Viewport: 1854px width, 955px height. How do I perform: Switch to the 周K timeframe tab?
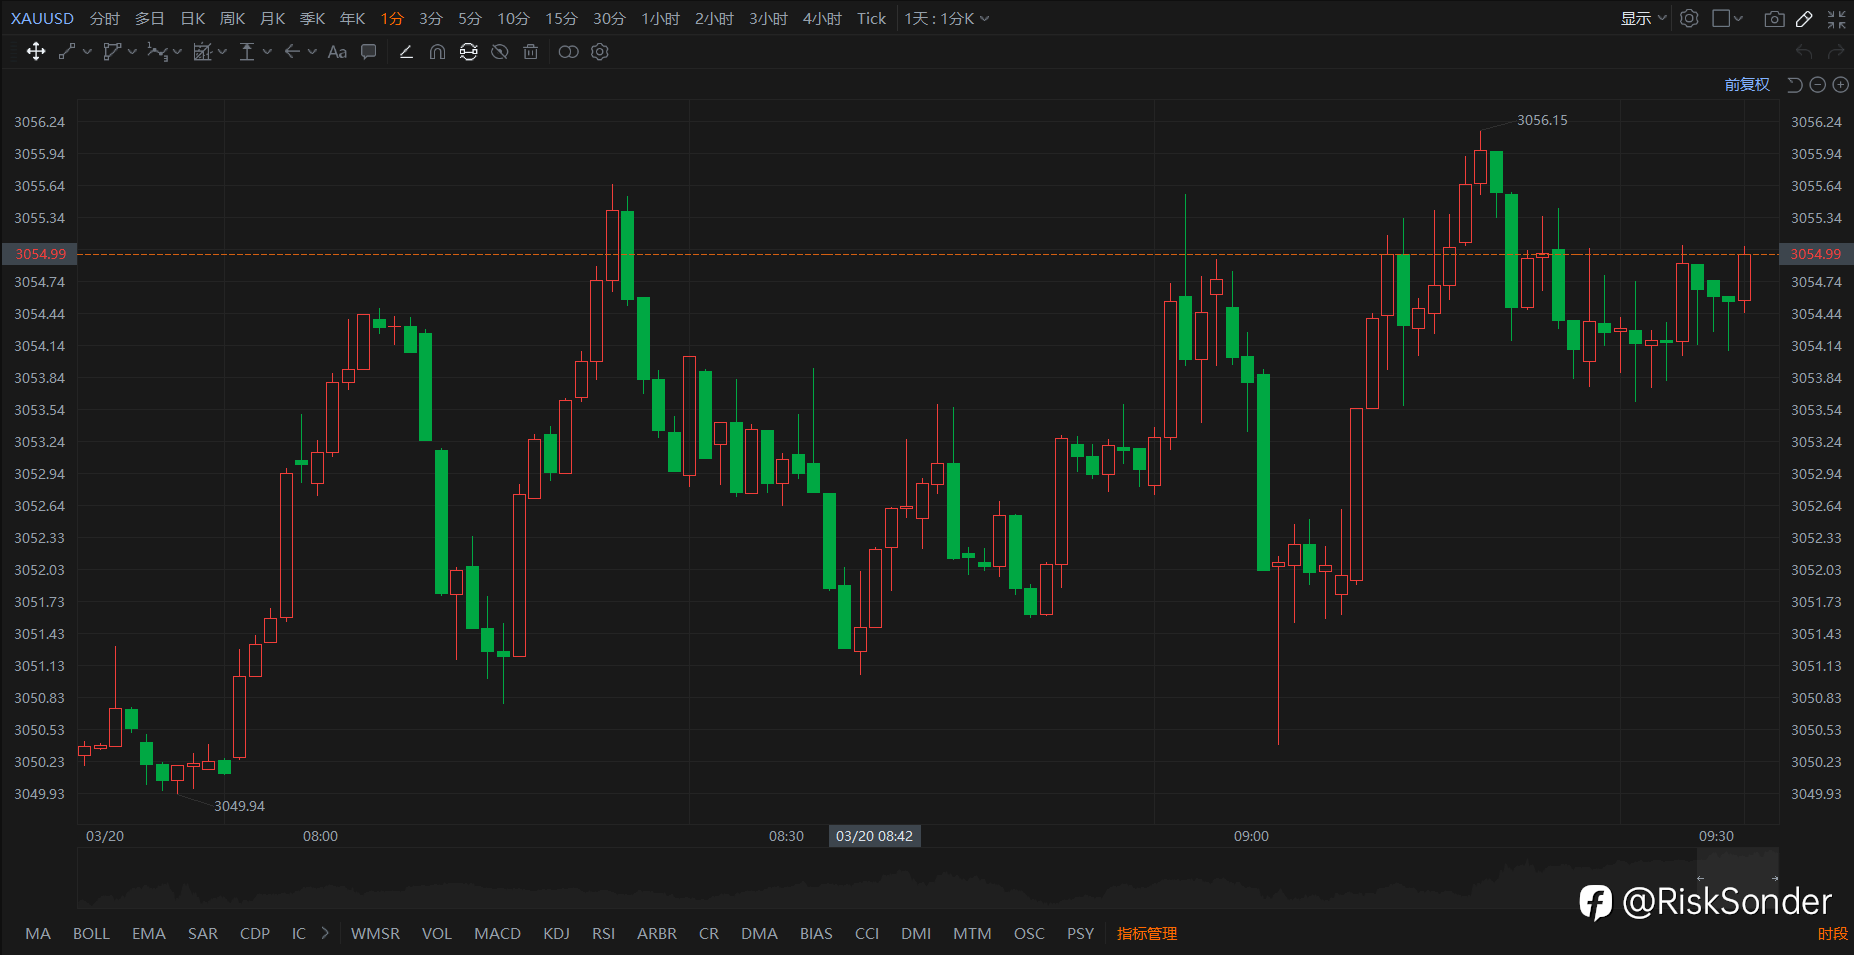click(233, 19)
